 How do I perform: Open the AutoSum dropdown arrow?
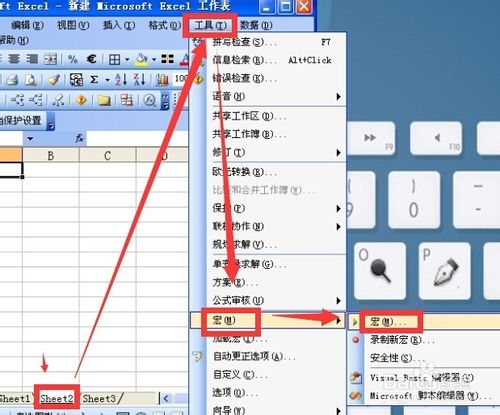click(107, 80)
